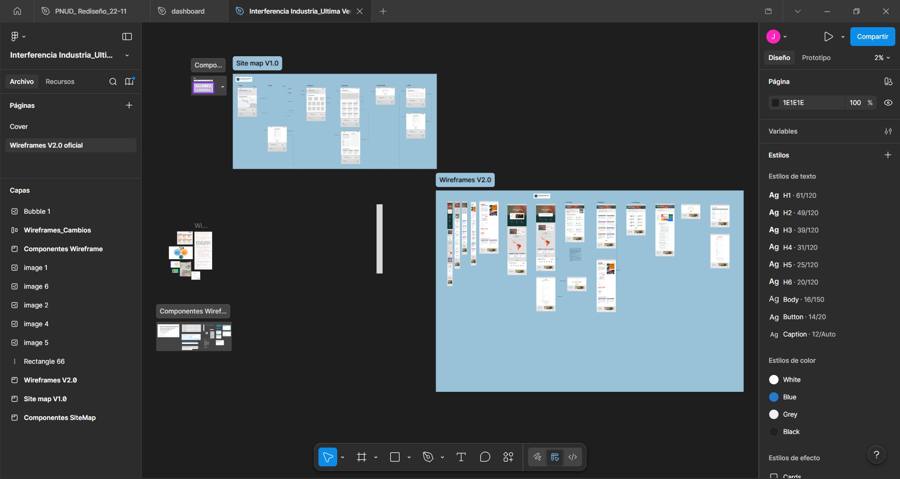Open the window tab list chevron

[797, 11]
